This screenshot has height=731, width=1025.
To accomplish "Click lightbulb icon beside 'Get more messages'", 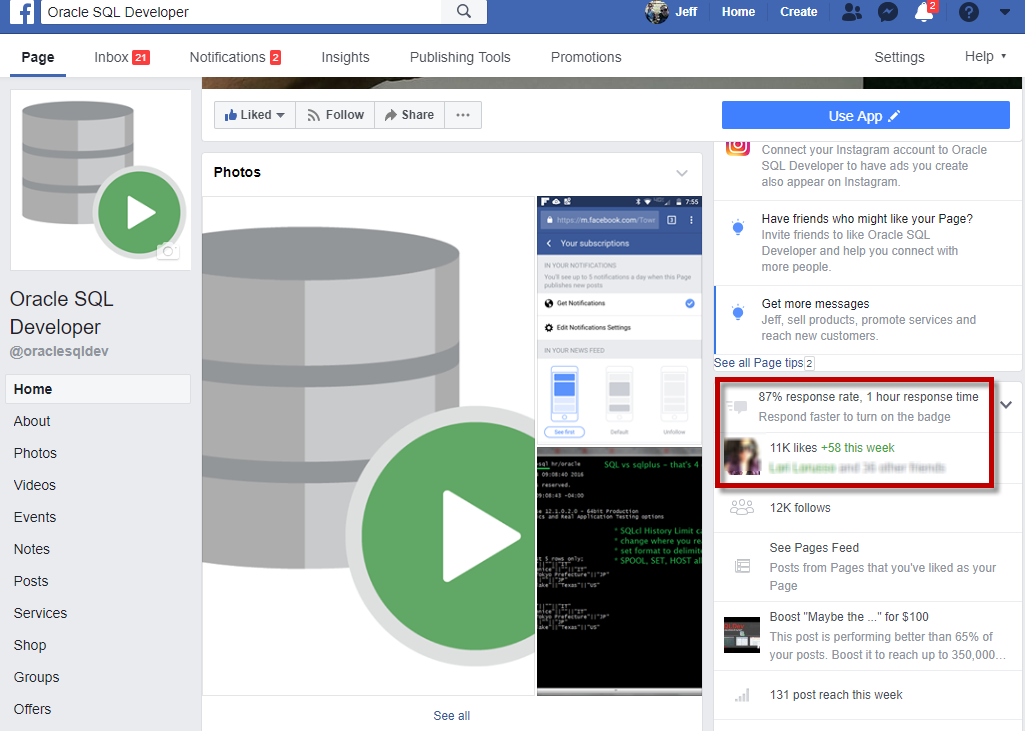I will (x=738, y=313).
